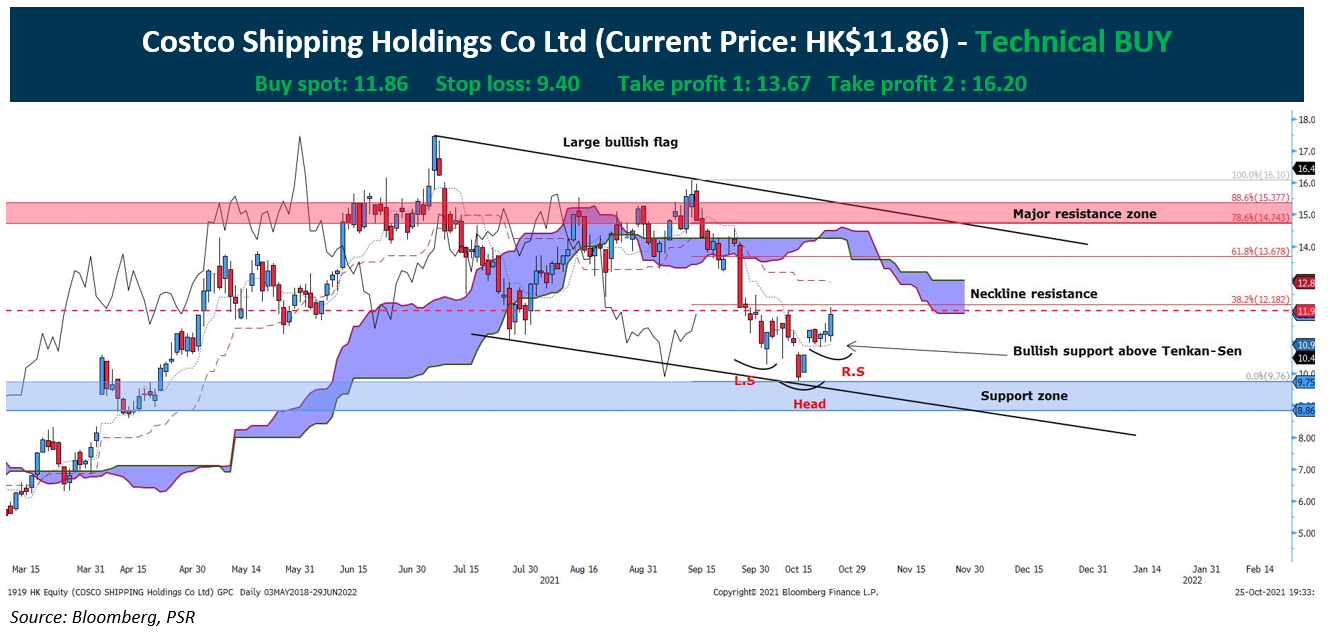This screenshot has height=634, width=1336.
Task: Click the 'Jun 15' date axis label
Action: tap(354, 568)
